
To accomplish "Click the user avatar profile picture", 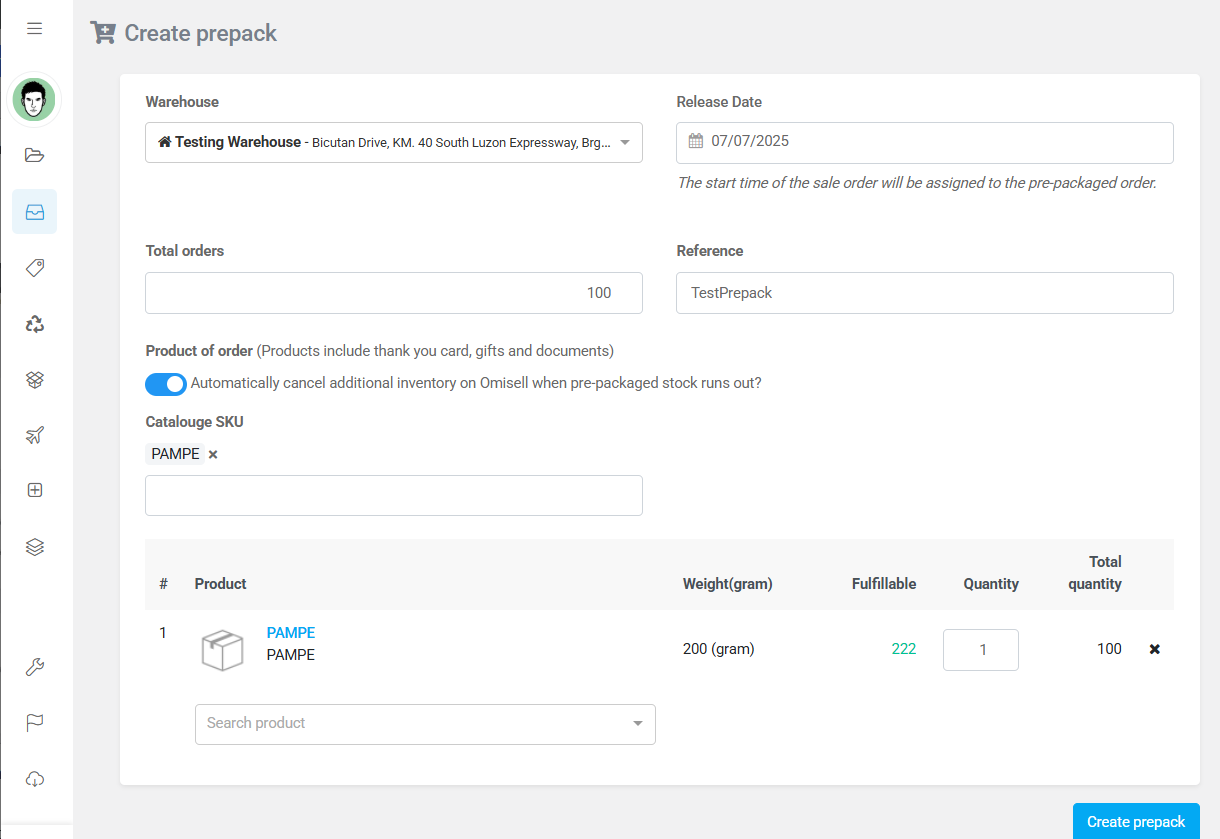I will [x=35, y=100].
